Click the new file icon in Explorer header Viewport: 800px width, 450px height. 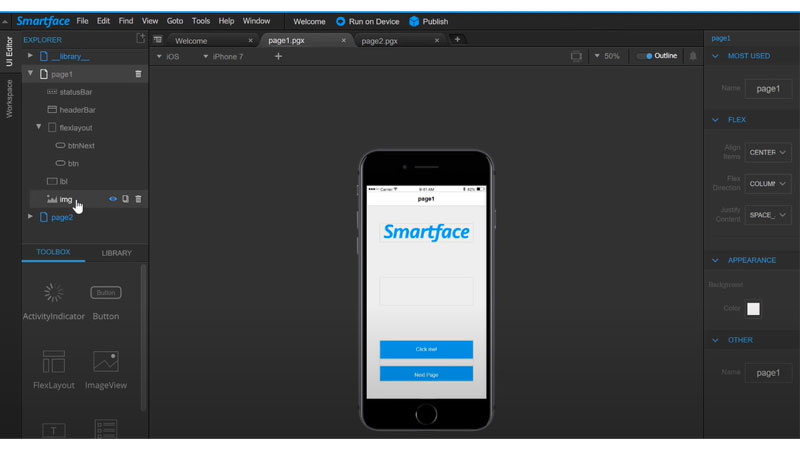click(140, 39)
